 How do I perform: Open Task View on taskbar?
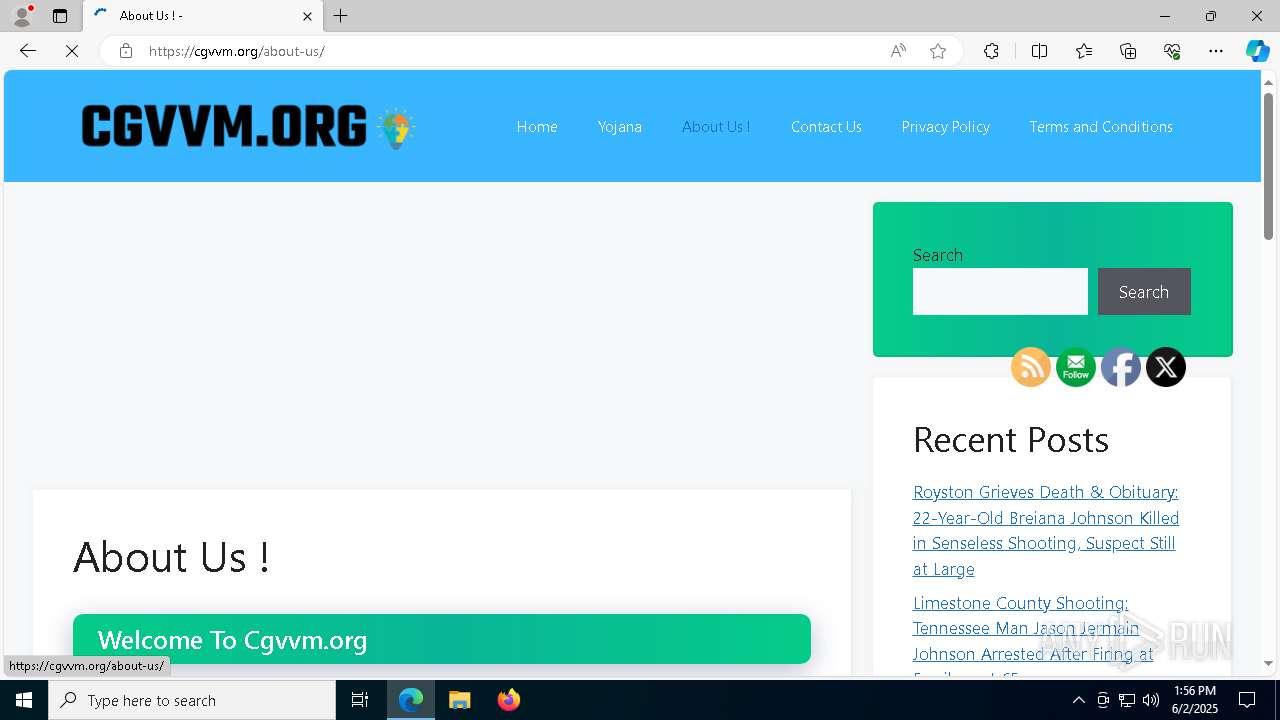(360, 700)
